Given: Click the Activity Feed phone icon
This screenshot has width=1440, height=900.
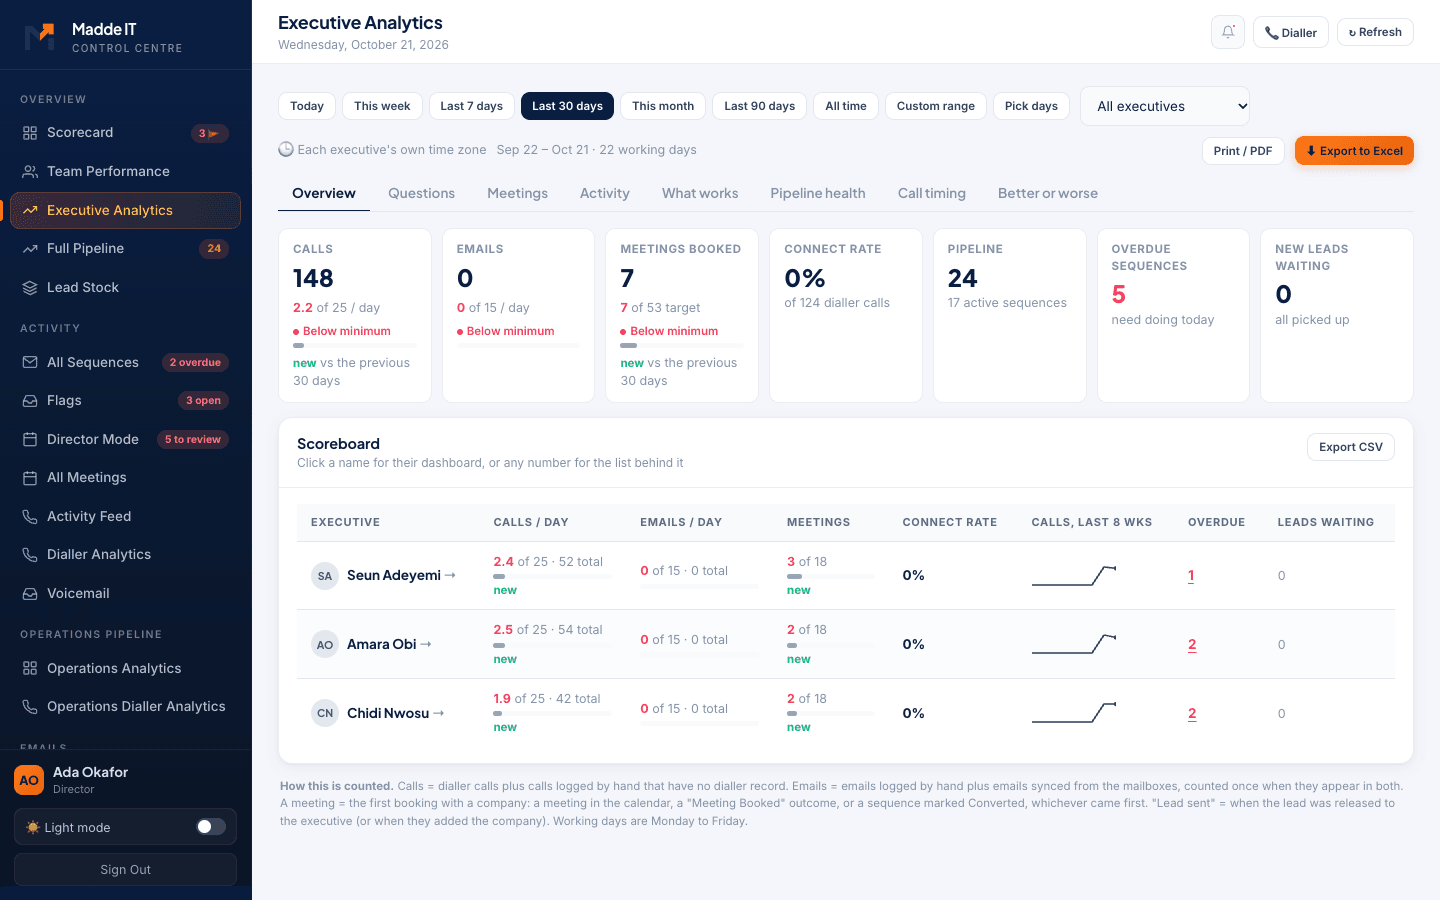Looking at the screenshot, I should point(30,517).
